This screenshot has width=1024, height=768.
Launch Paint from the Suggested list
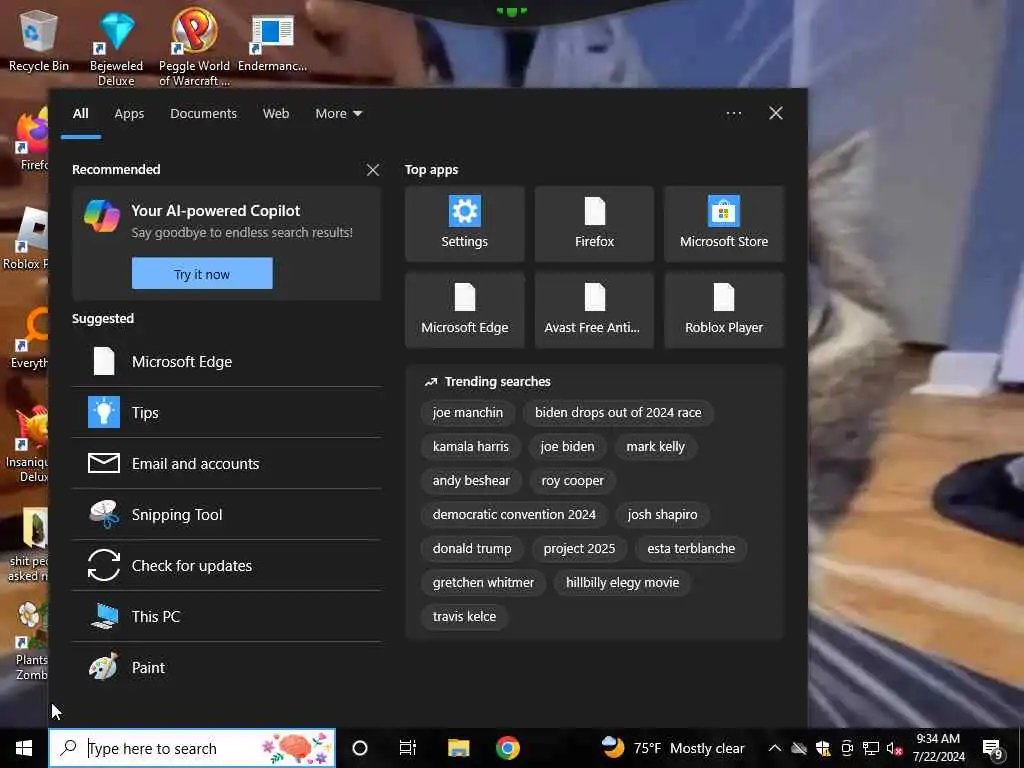[x=226, y=667]
